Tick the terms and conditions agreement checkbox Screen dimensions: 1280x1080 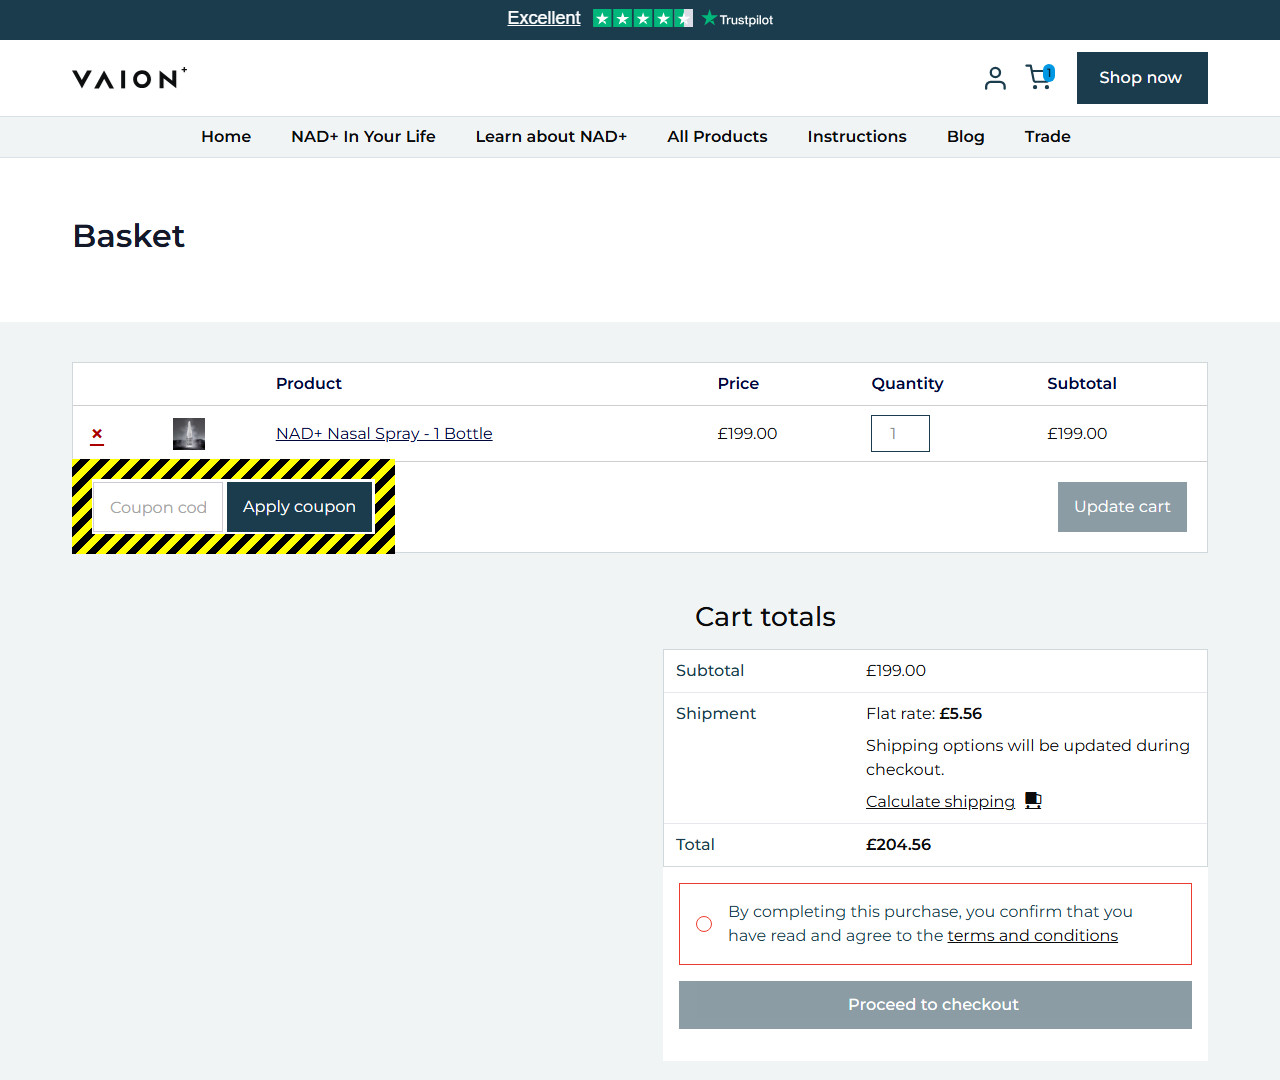(x=704, y=924)
